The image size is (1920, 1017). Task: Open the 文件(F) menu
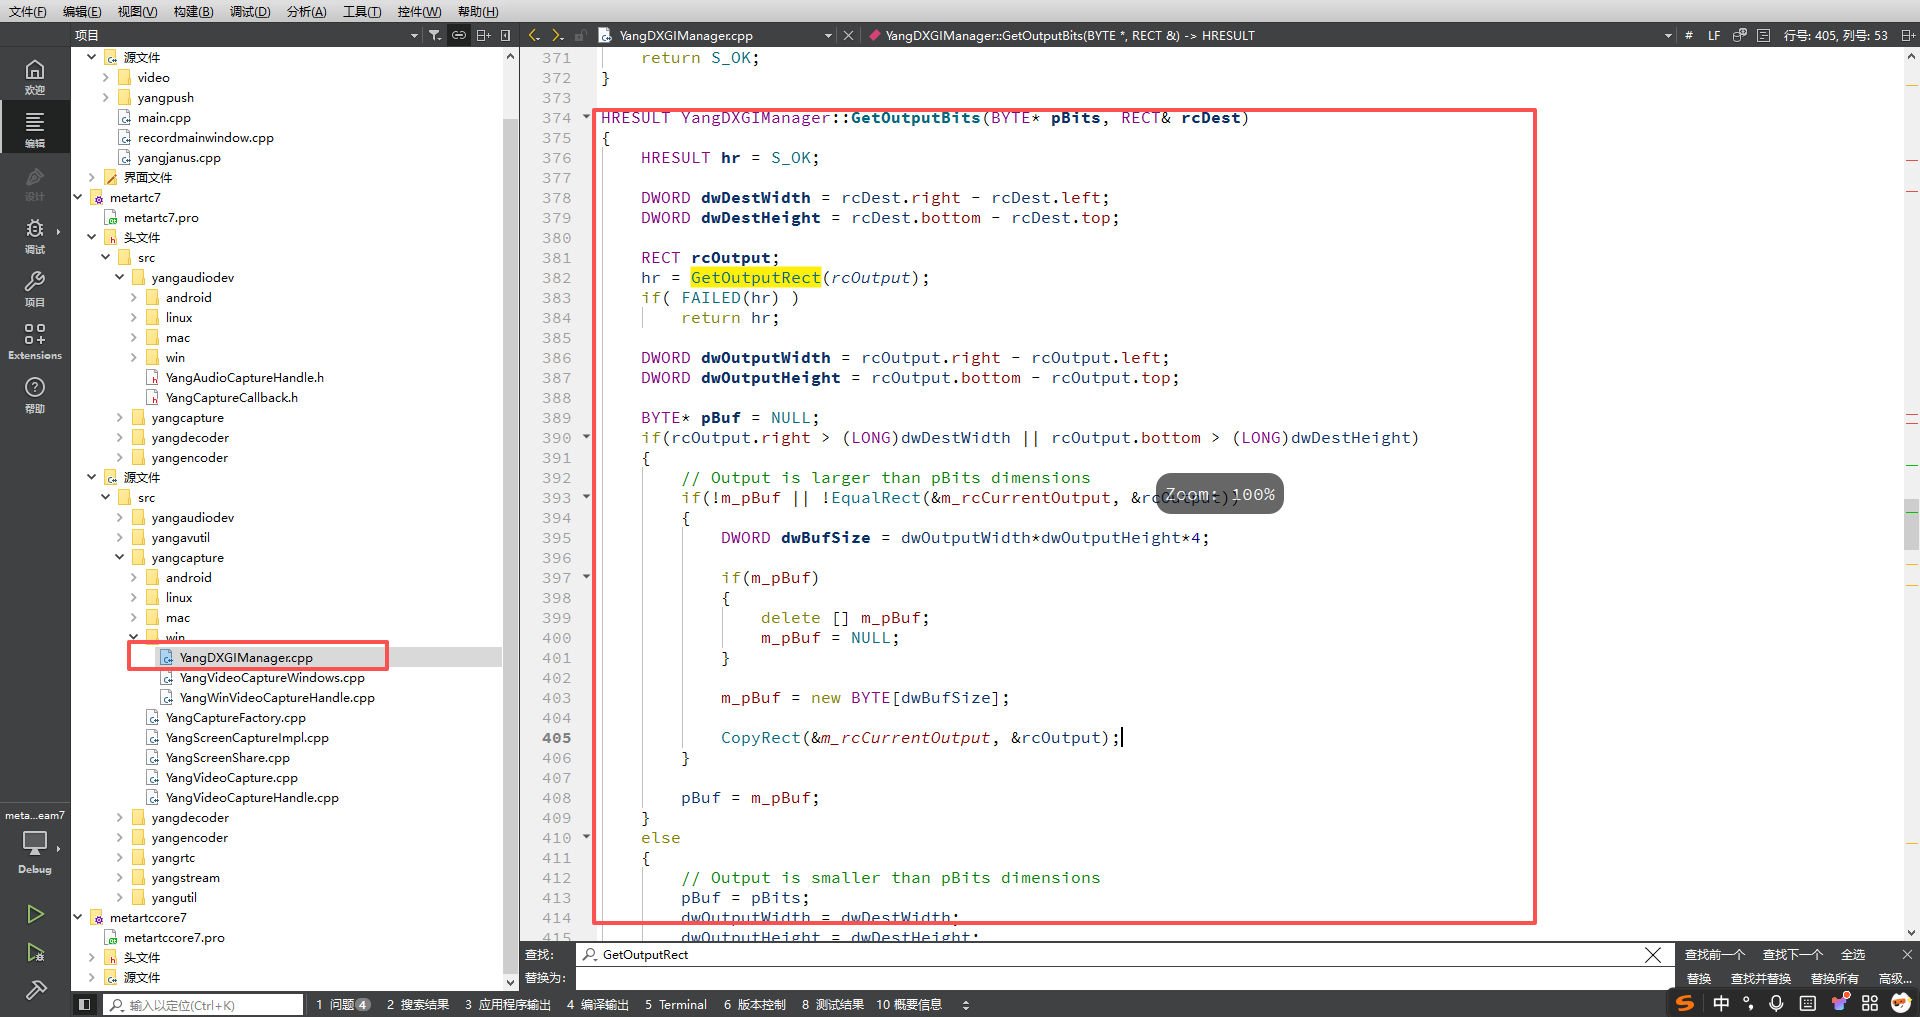(27, 11)
